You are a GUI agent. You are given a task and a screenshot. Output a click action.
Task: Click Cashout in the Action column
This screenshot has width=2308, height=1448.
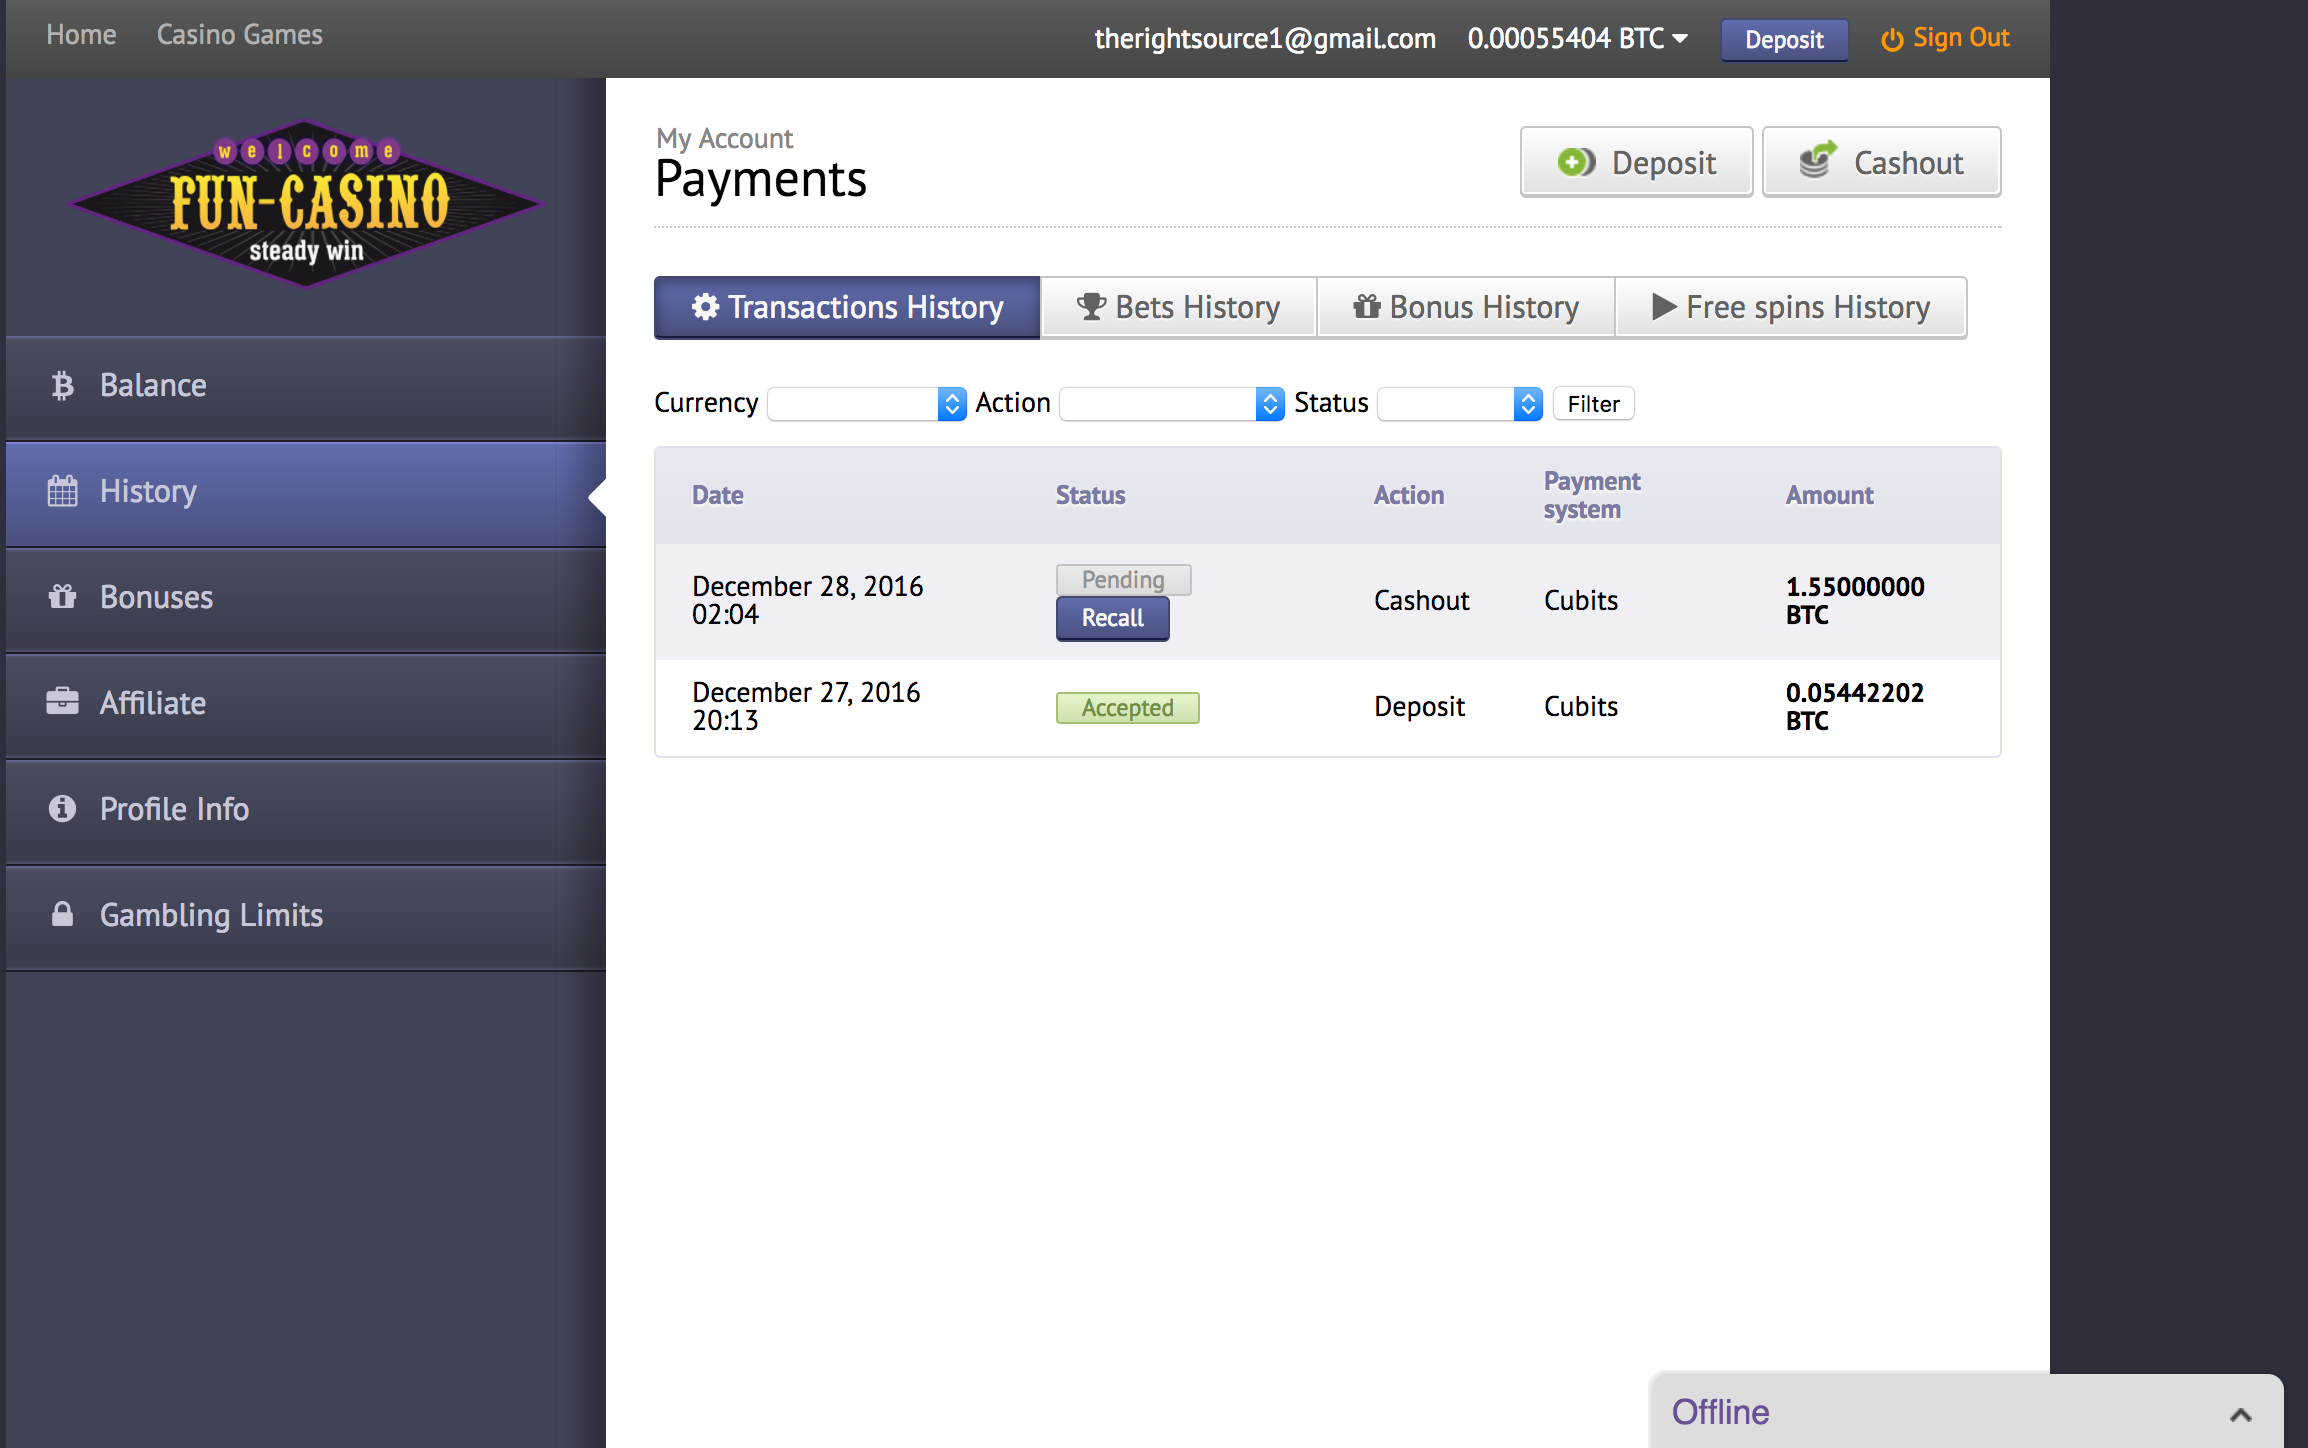pos(1421,600)
